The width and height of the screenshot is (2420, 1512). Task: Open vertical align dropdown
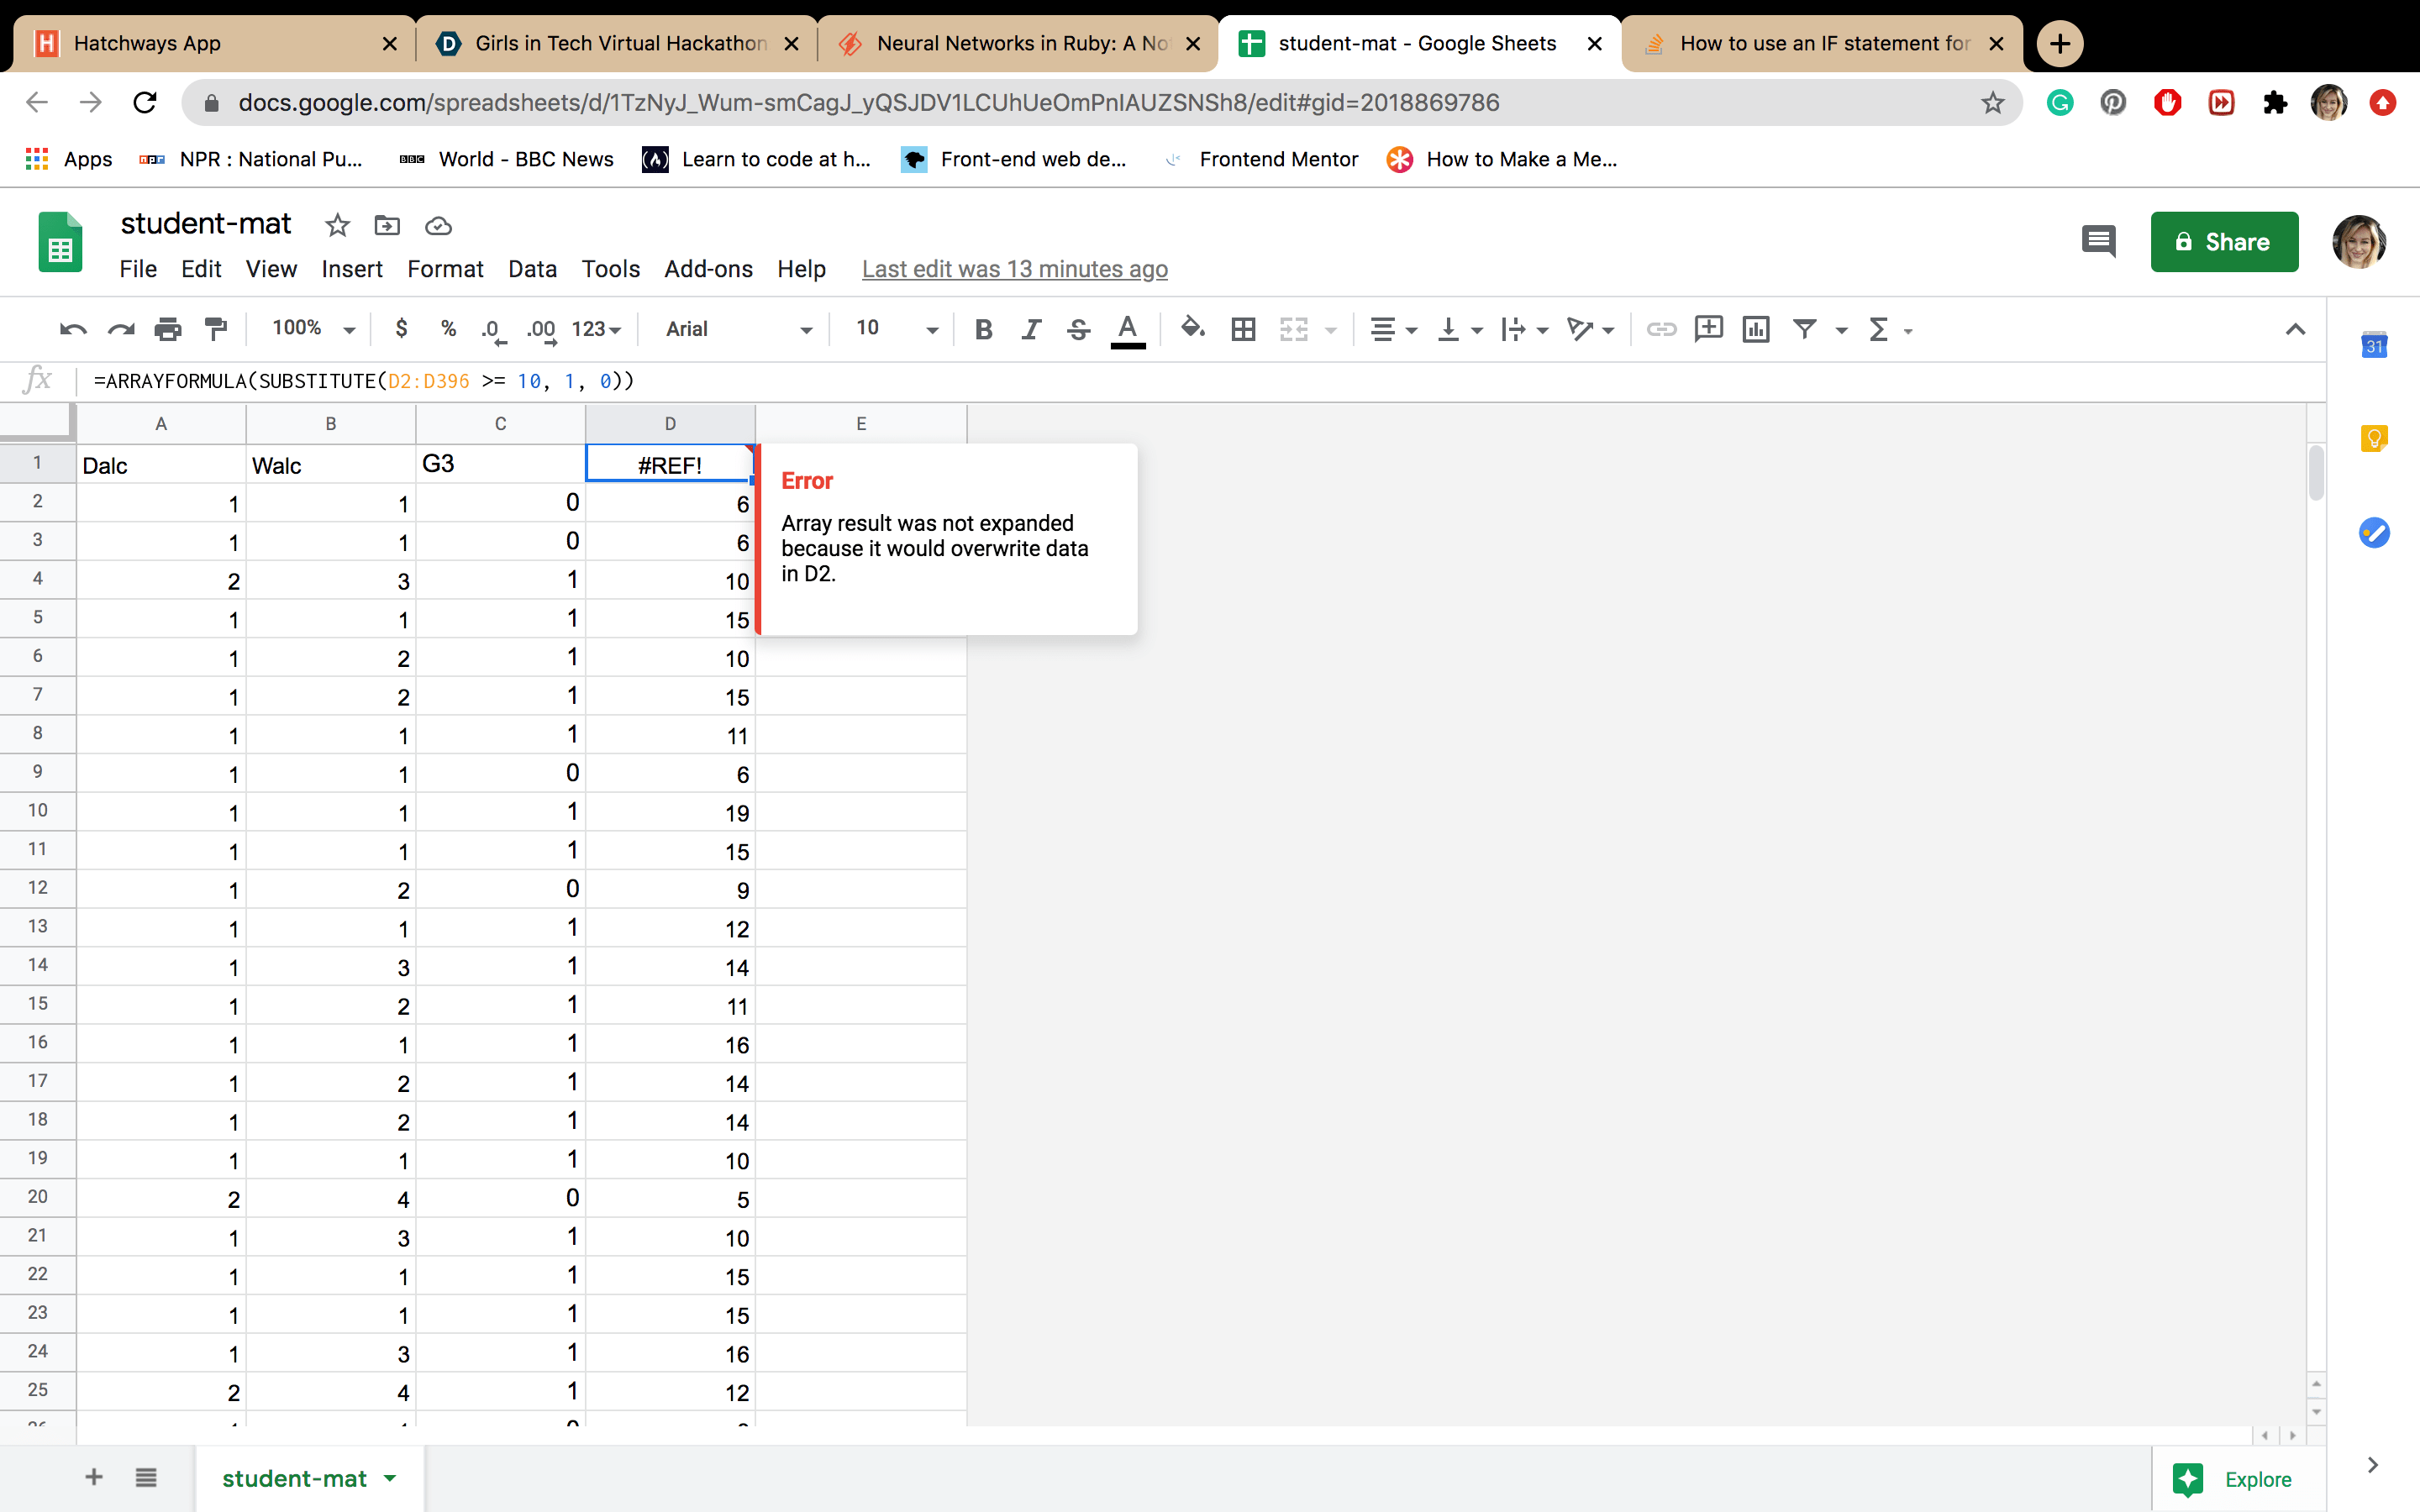pos(1459,329)
